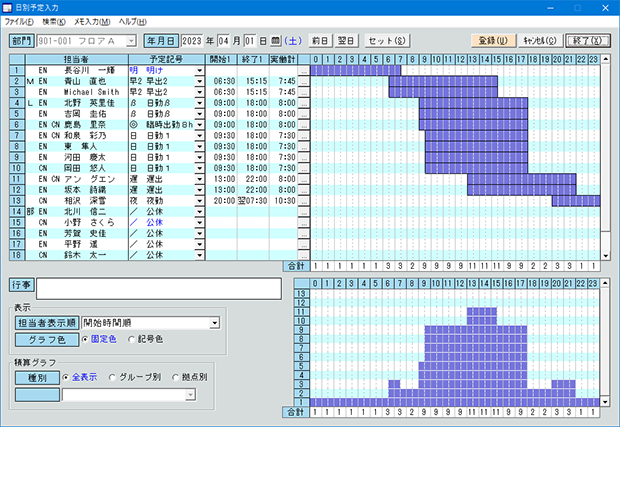Click the 登録(U) register button
Viewport: 620px width, 482px height.
[493, 41]
